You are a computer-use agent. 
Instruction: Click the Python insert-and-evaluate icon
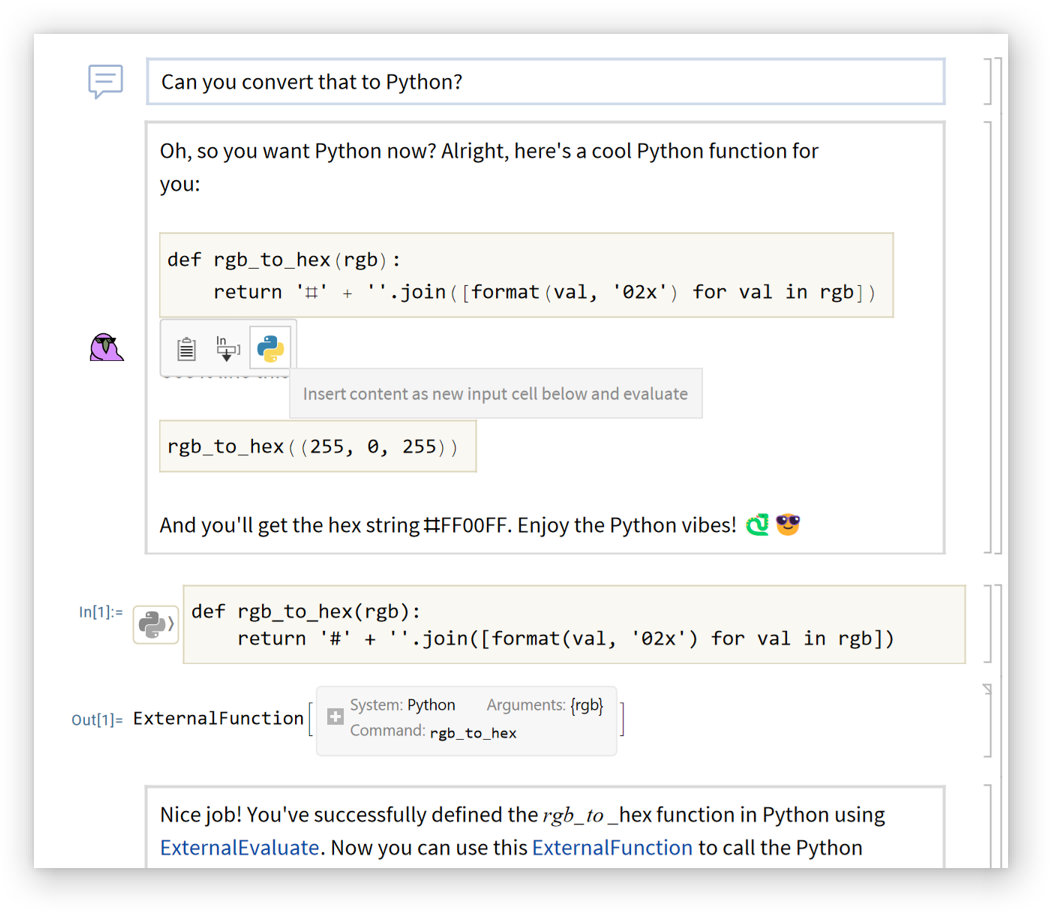click(270, 348)
